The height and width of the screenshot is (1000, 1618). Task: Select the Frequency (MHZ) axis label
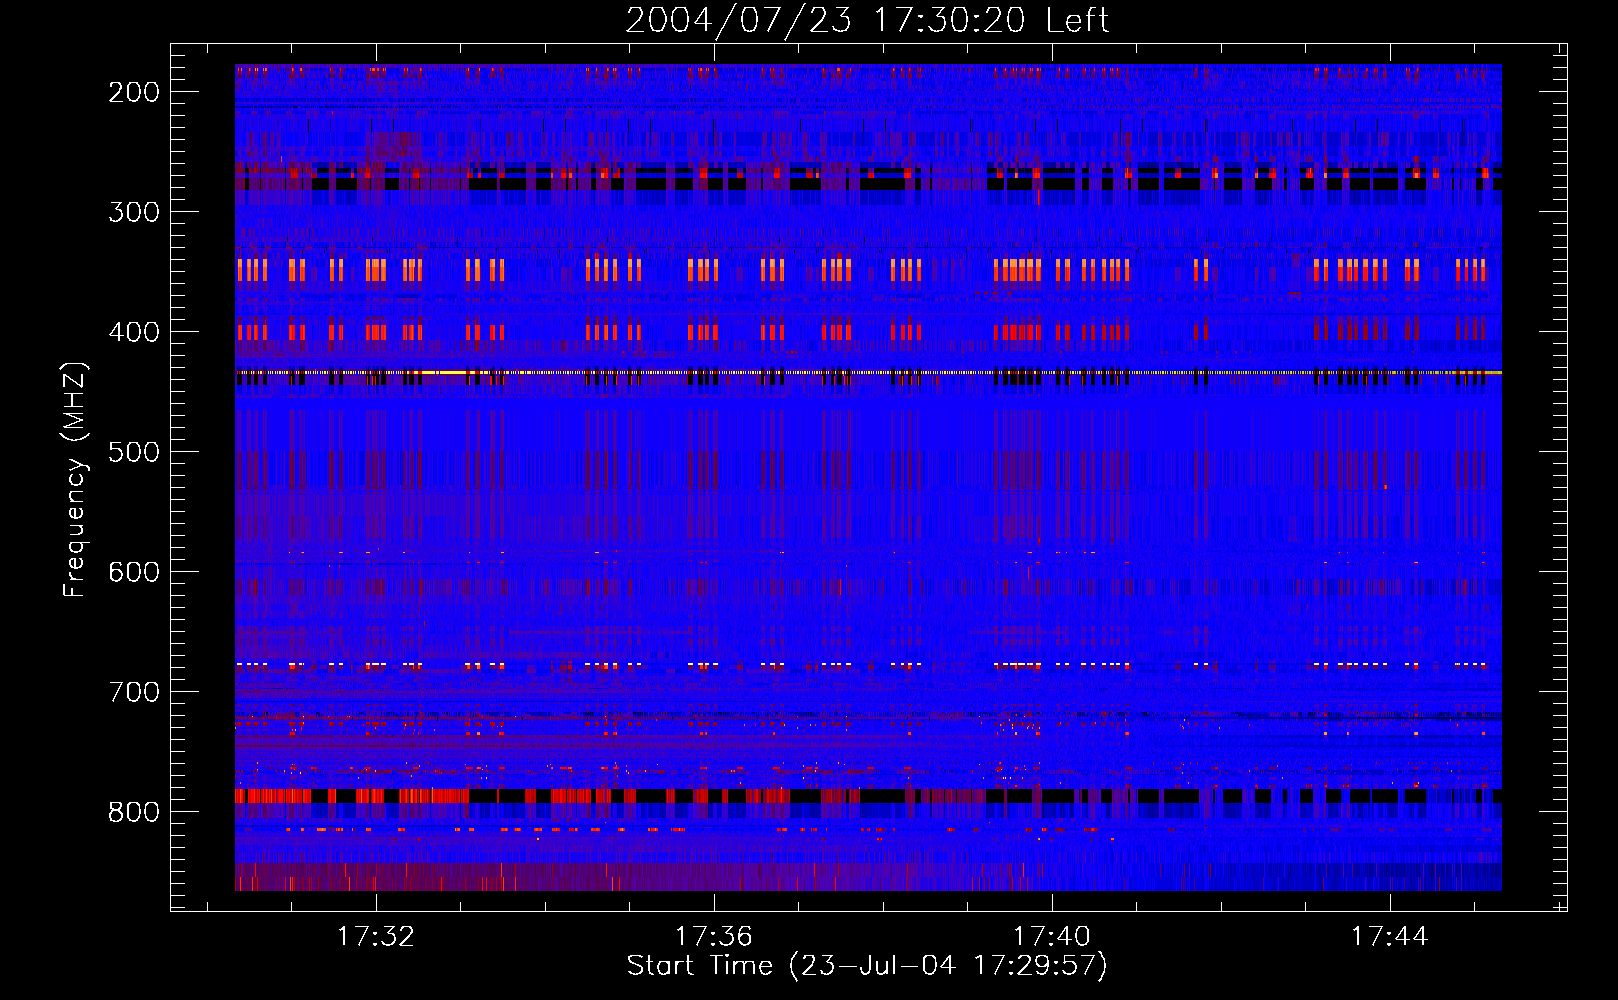click(75, 479)
